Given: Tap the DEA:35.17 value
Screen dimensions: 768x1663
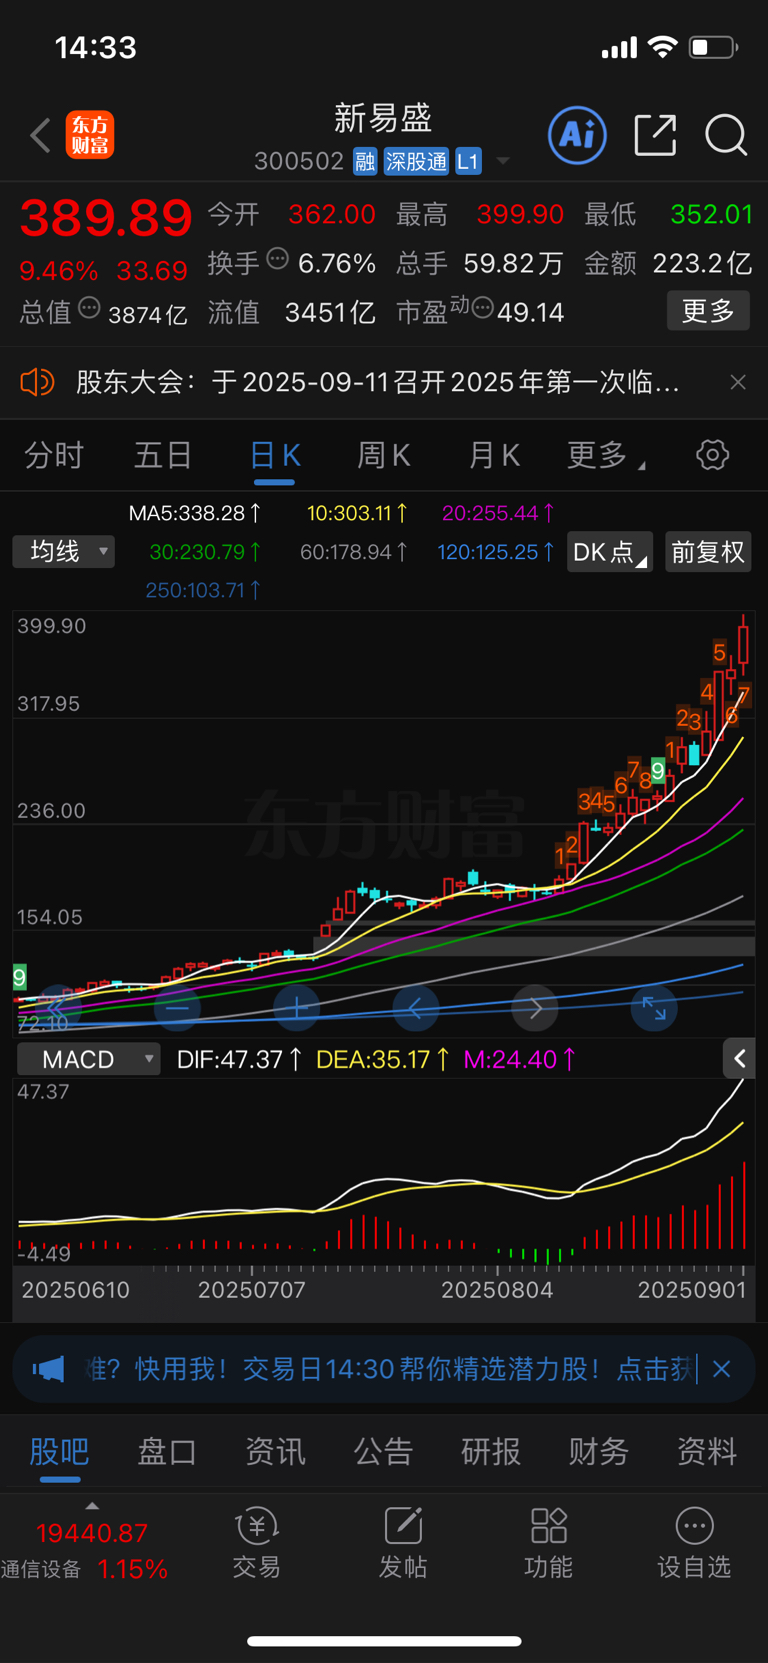Looking at the screenshot, I should point(383,1059).
